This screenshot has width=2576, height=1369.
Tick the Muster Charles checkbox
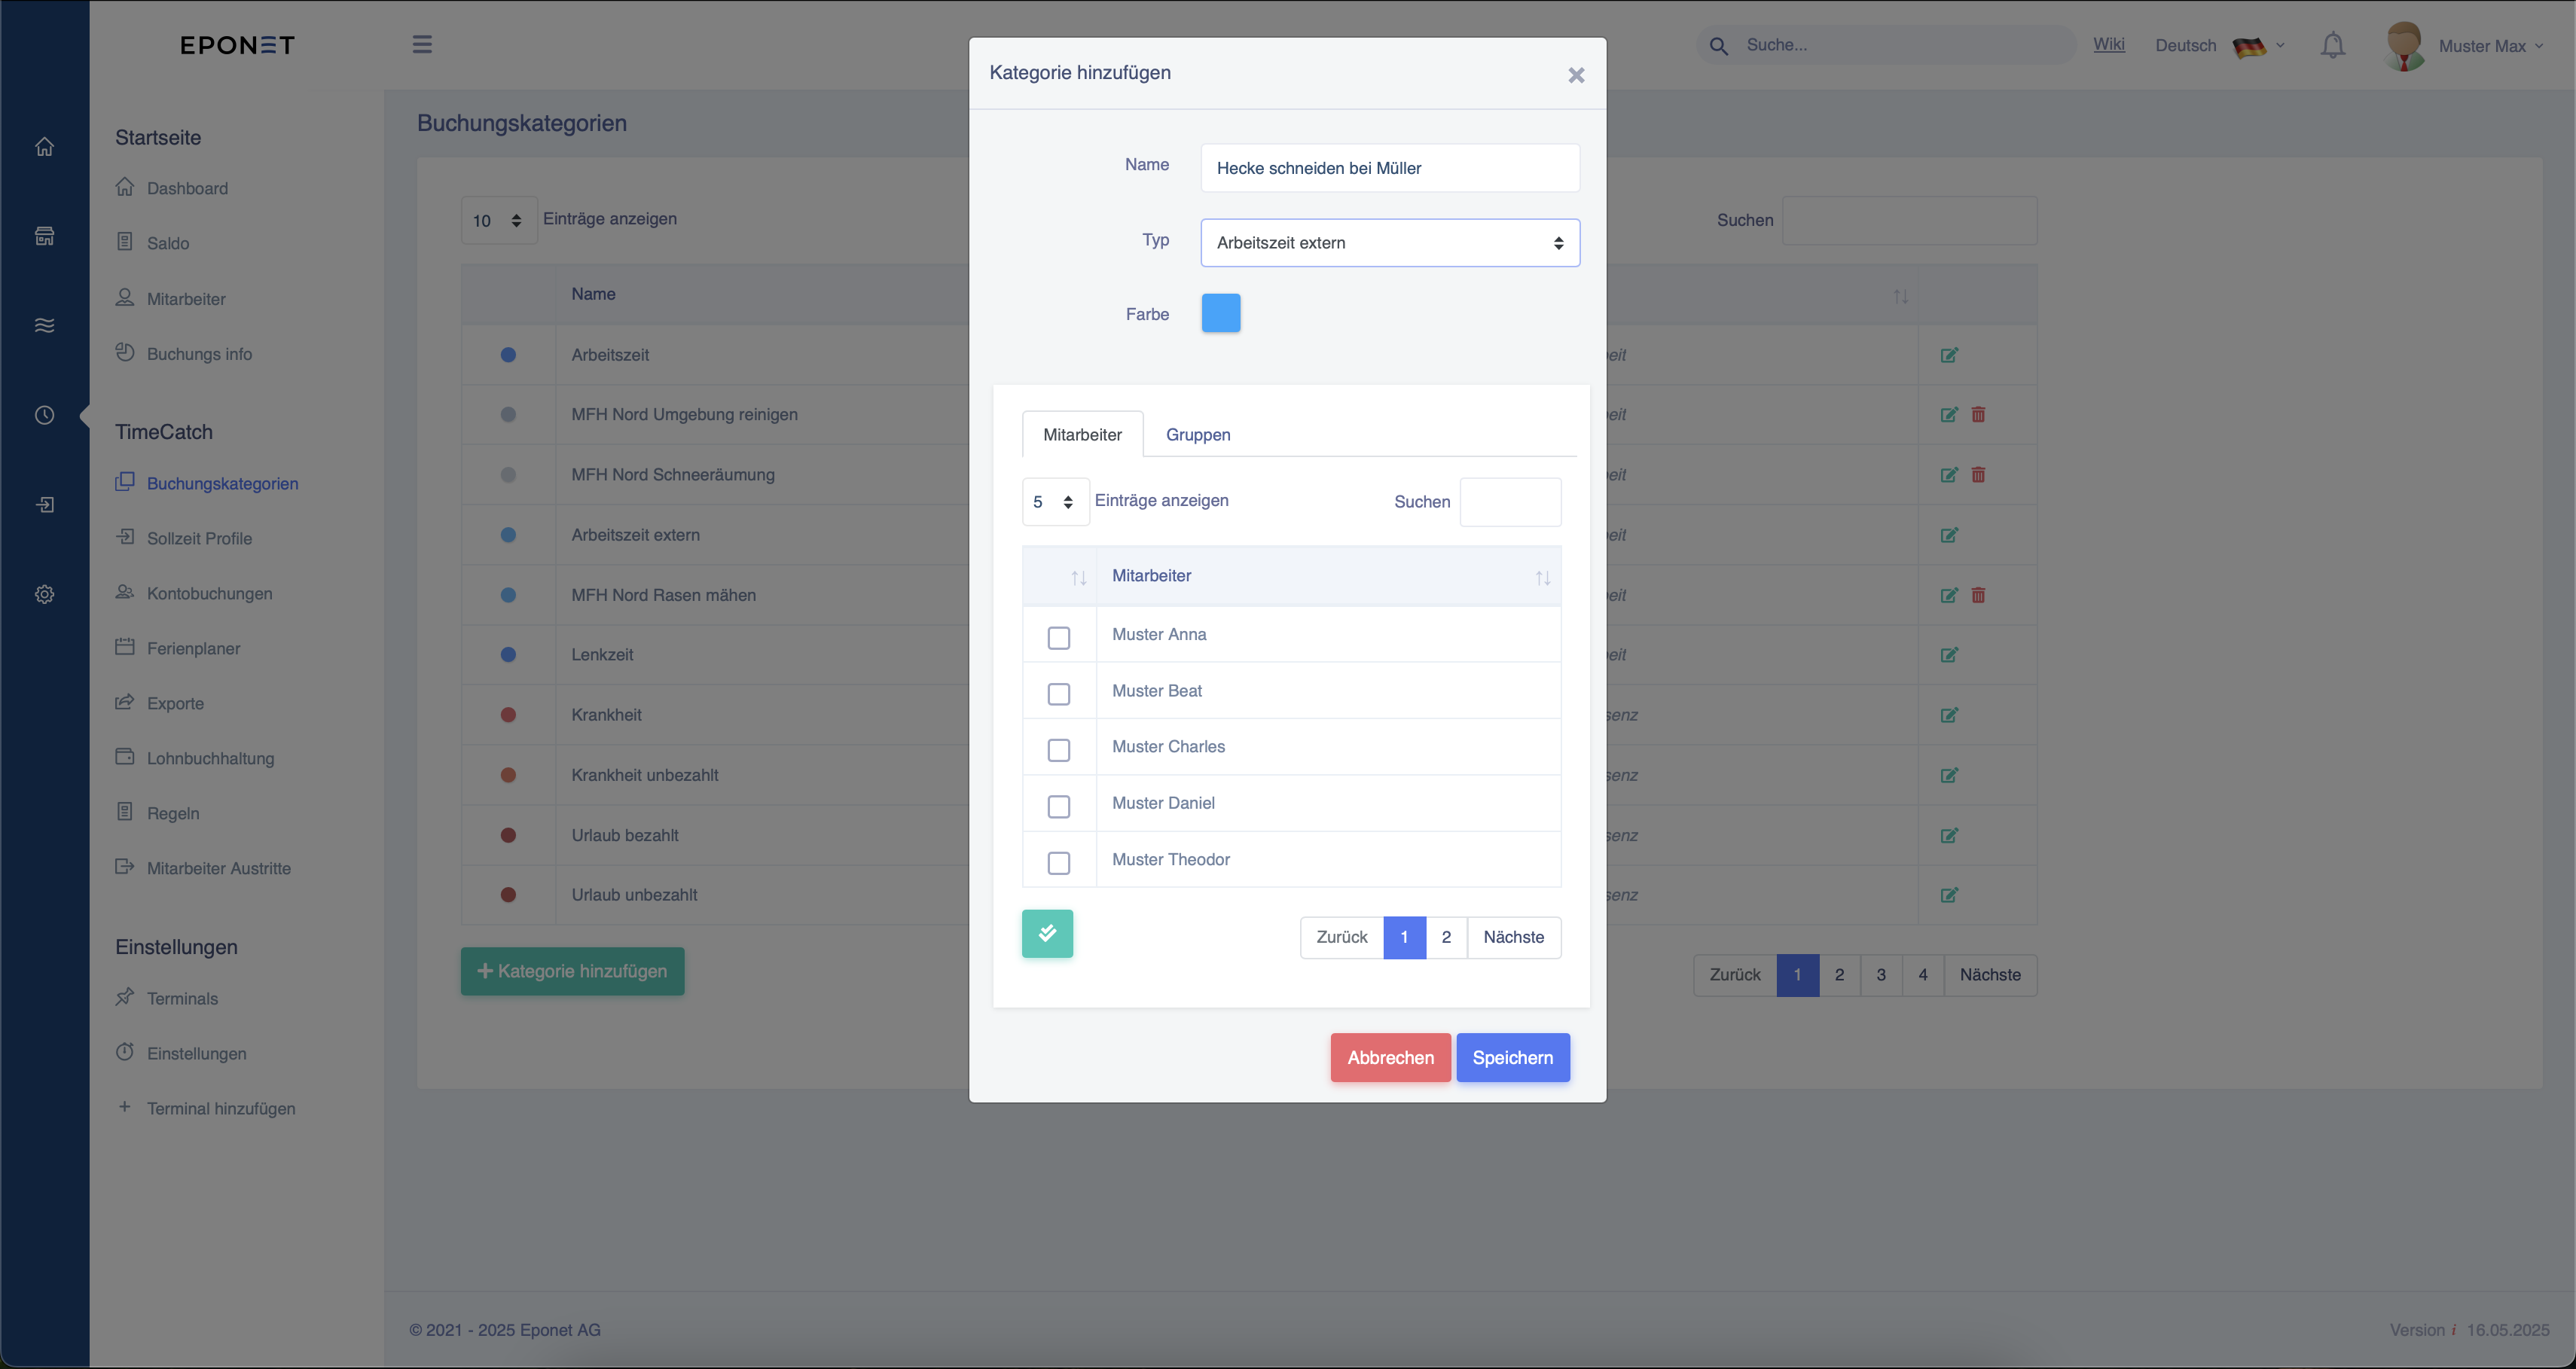(1058, 749)
